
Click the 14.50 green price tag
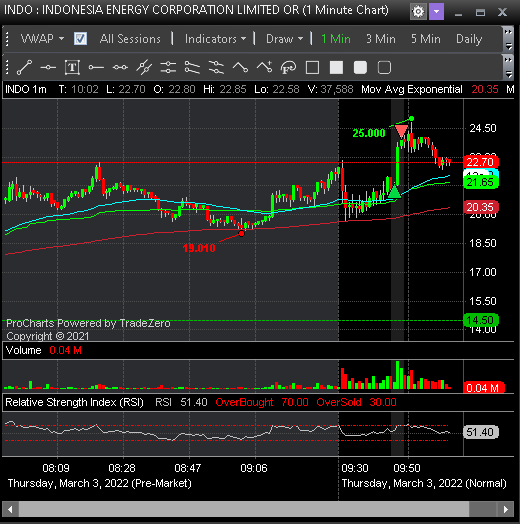tap(481, 320)
